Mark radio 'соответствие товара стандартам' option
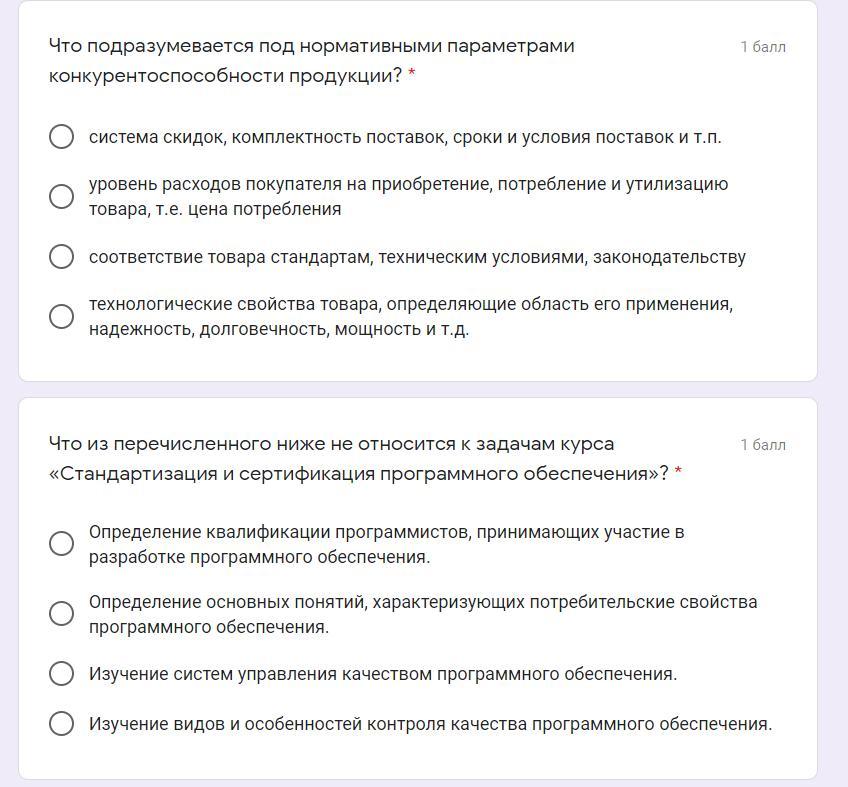This screenshot has height=787, width=848. pos(61,256)
